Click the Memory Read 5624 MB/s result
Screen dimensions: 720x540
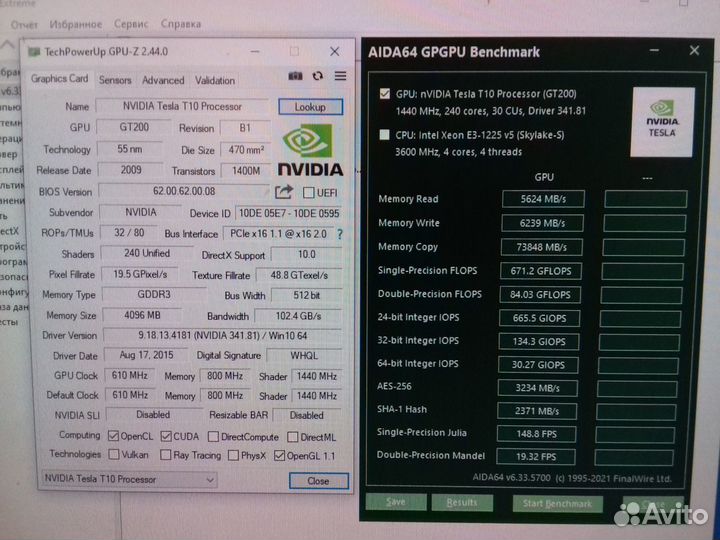543,199
